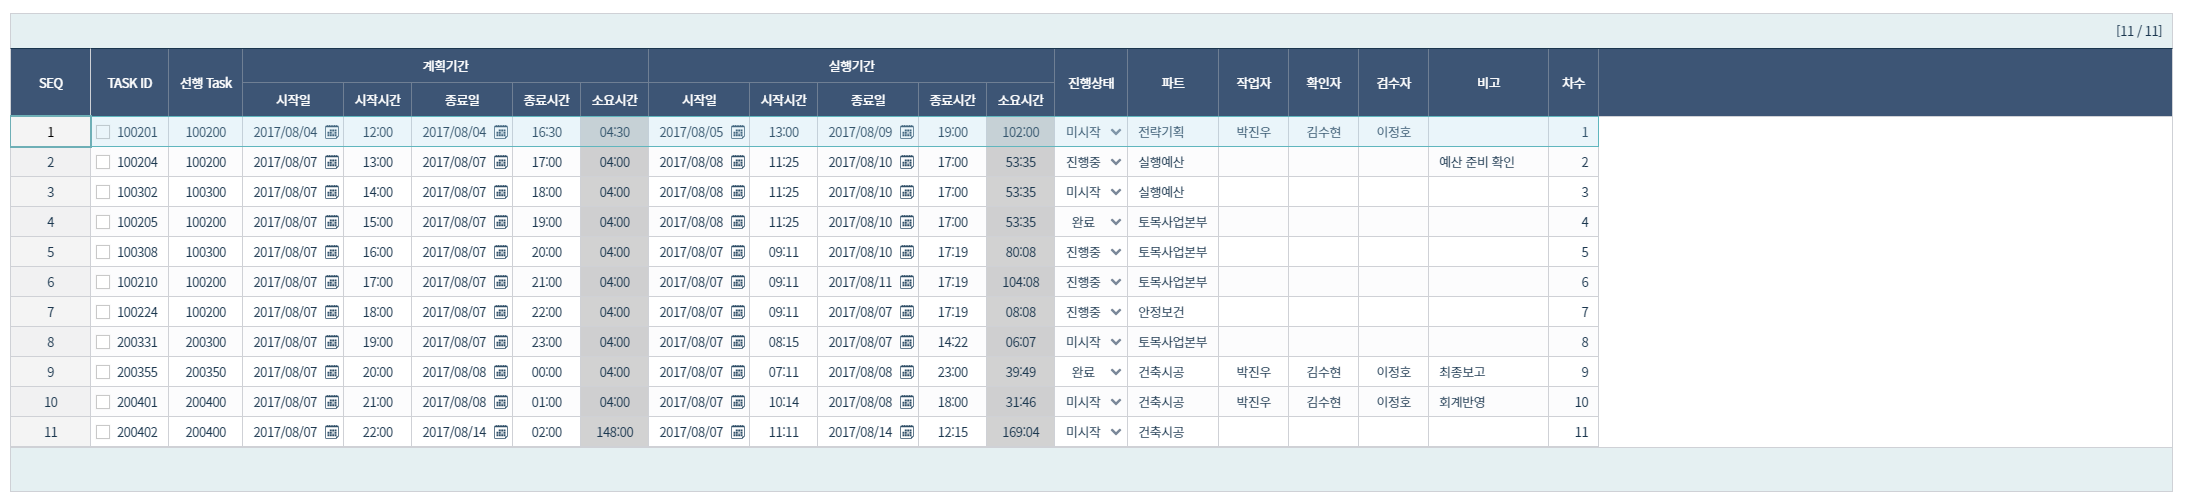This screenshot has width=2187, height=504.
Task: Open calendar for row 1 planned start date
Action: (x=332, y=132)
